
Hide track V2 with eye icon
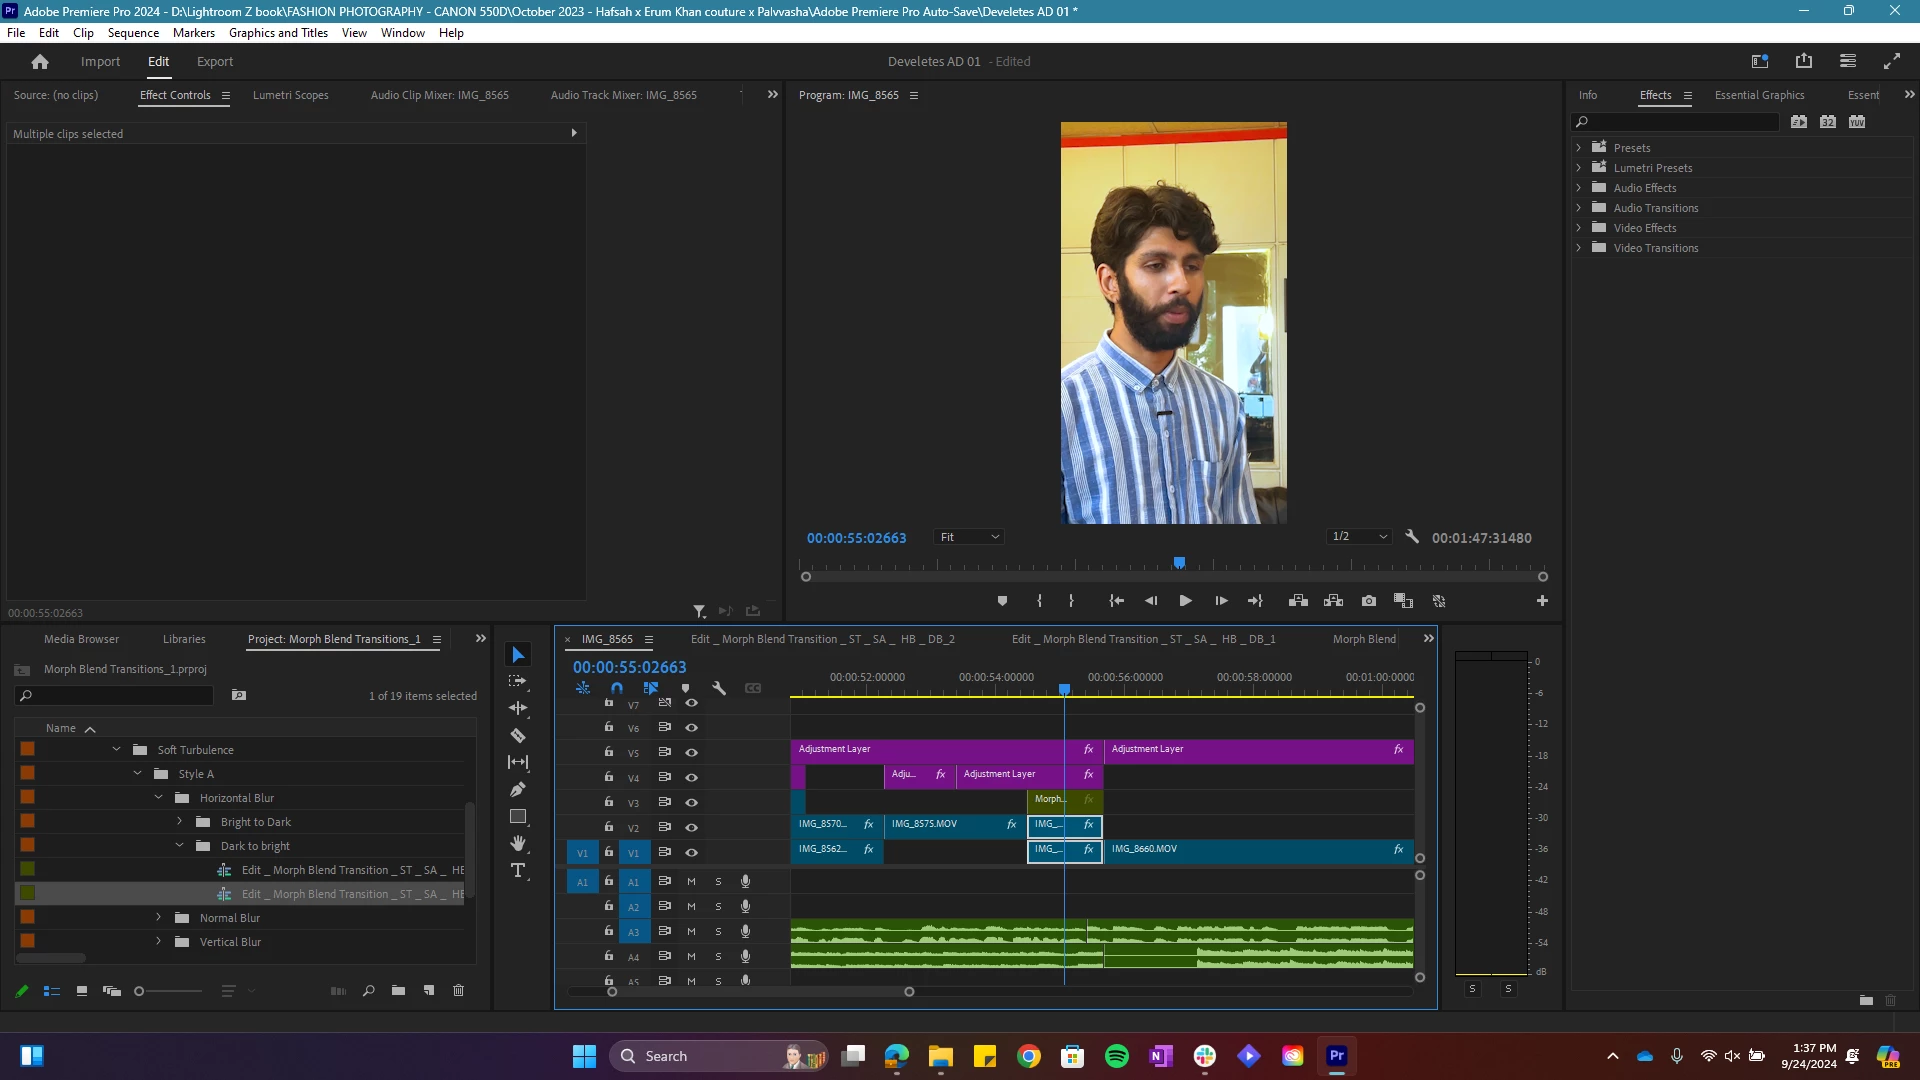click(691, 827)
